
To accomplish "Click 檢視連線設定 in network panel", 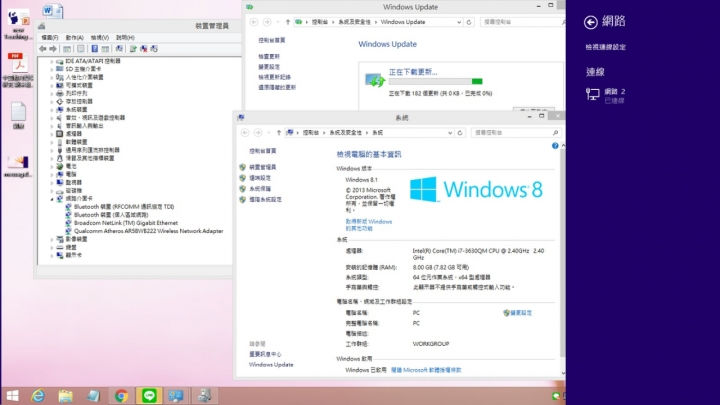I will pos(605,47).
